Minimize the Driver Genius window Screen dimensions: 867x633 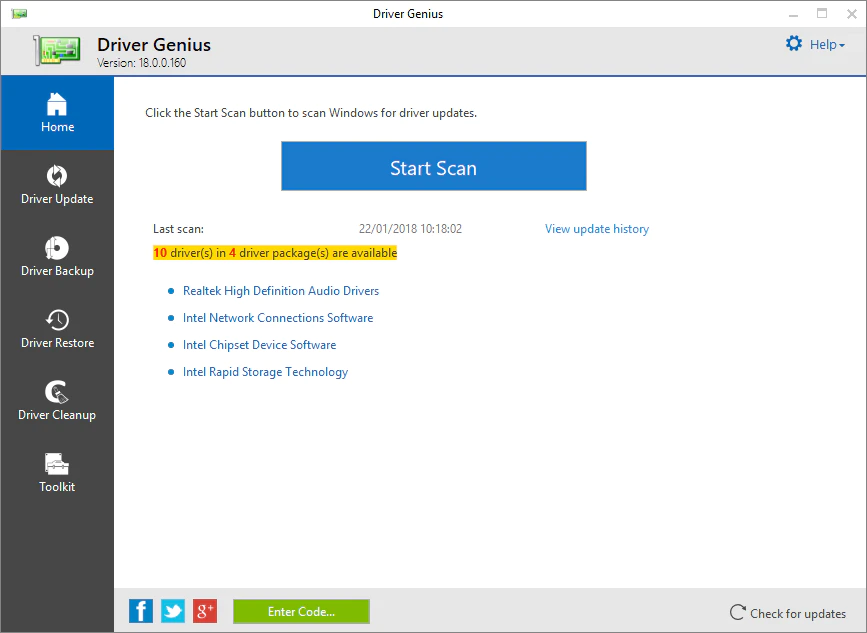pyautogui.click(x=793, y=14)
